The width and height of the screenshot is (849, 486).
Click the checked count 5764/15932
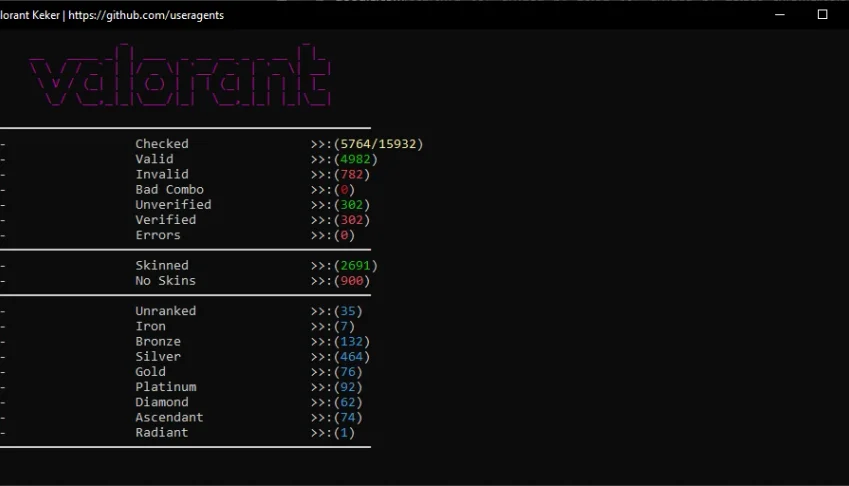[x=378, y=144]
